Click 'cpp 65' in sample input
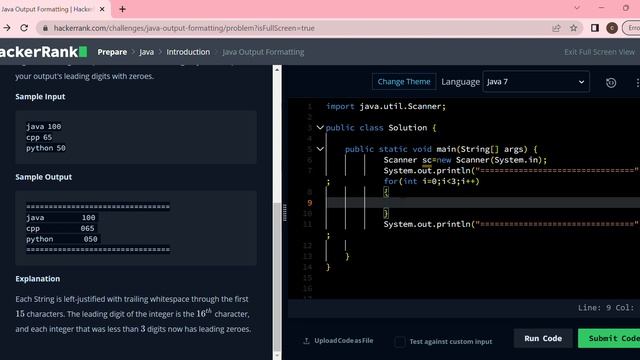The image size is (640, 360). click(39, 138)
